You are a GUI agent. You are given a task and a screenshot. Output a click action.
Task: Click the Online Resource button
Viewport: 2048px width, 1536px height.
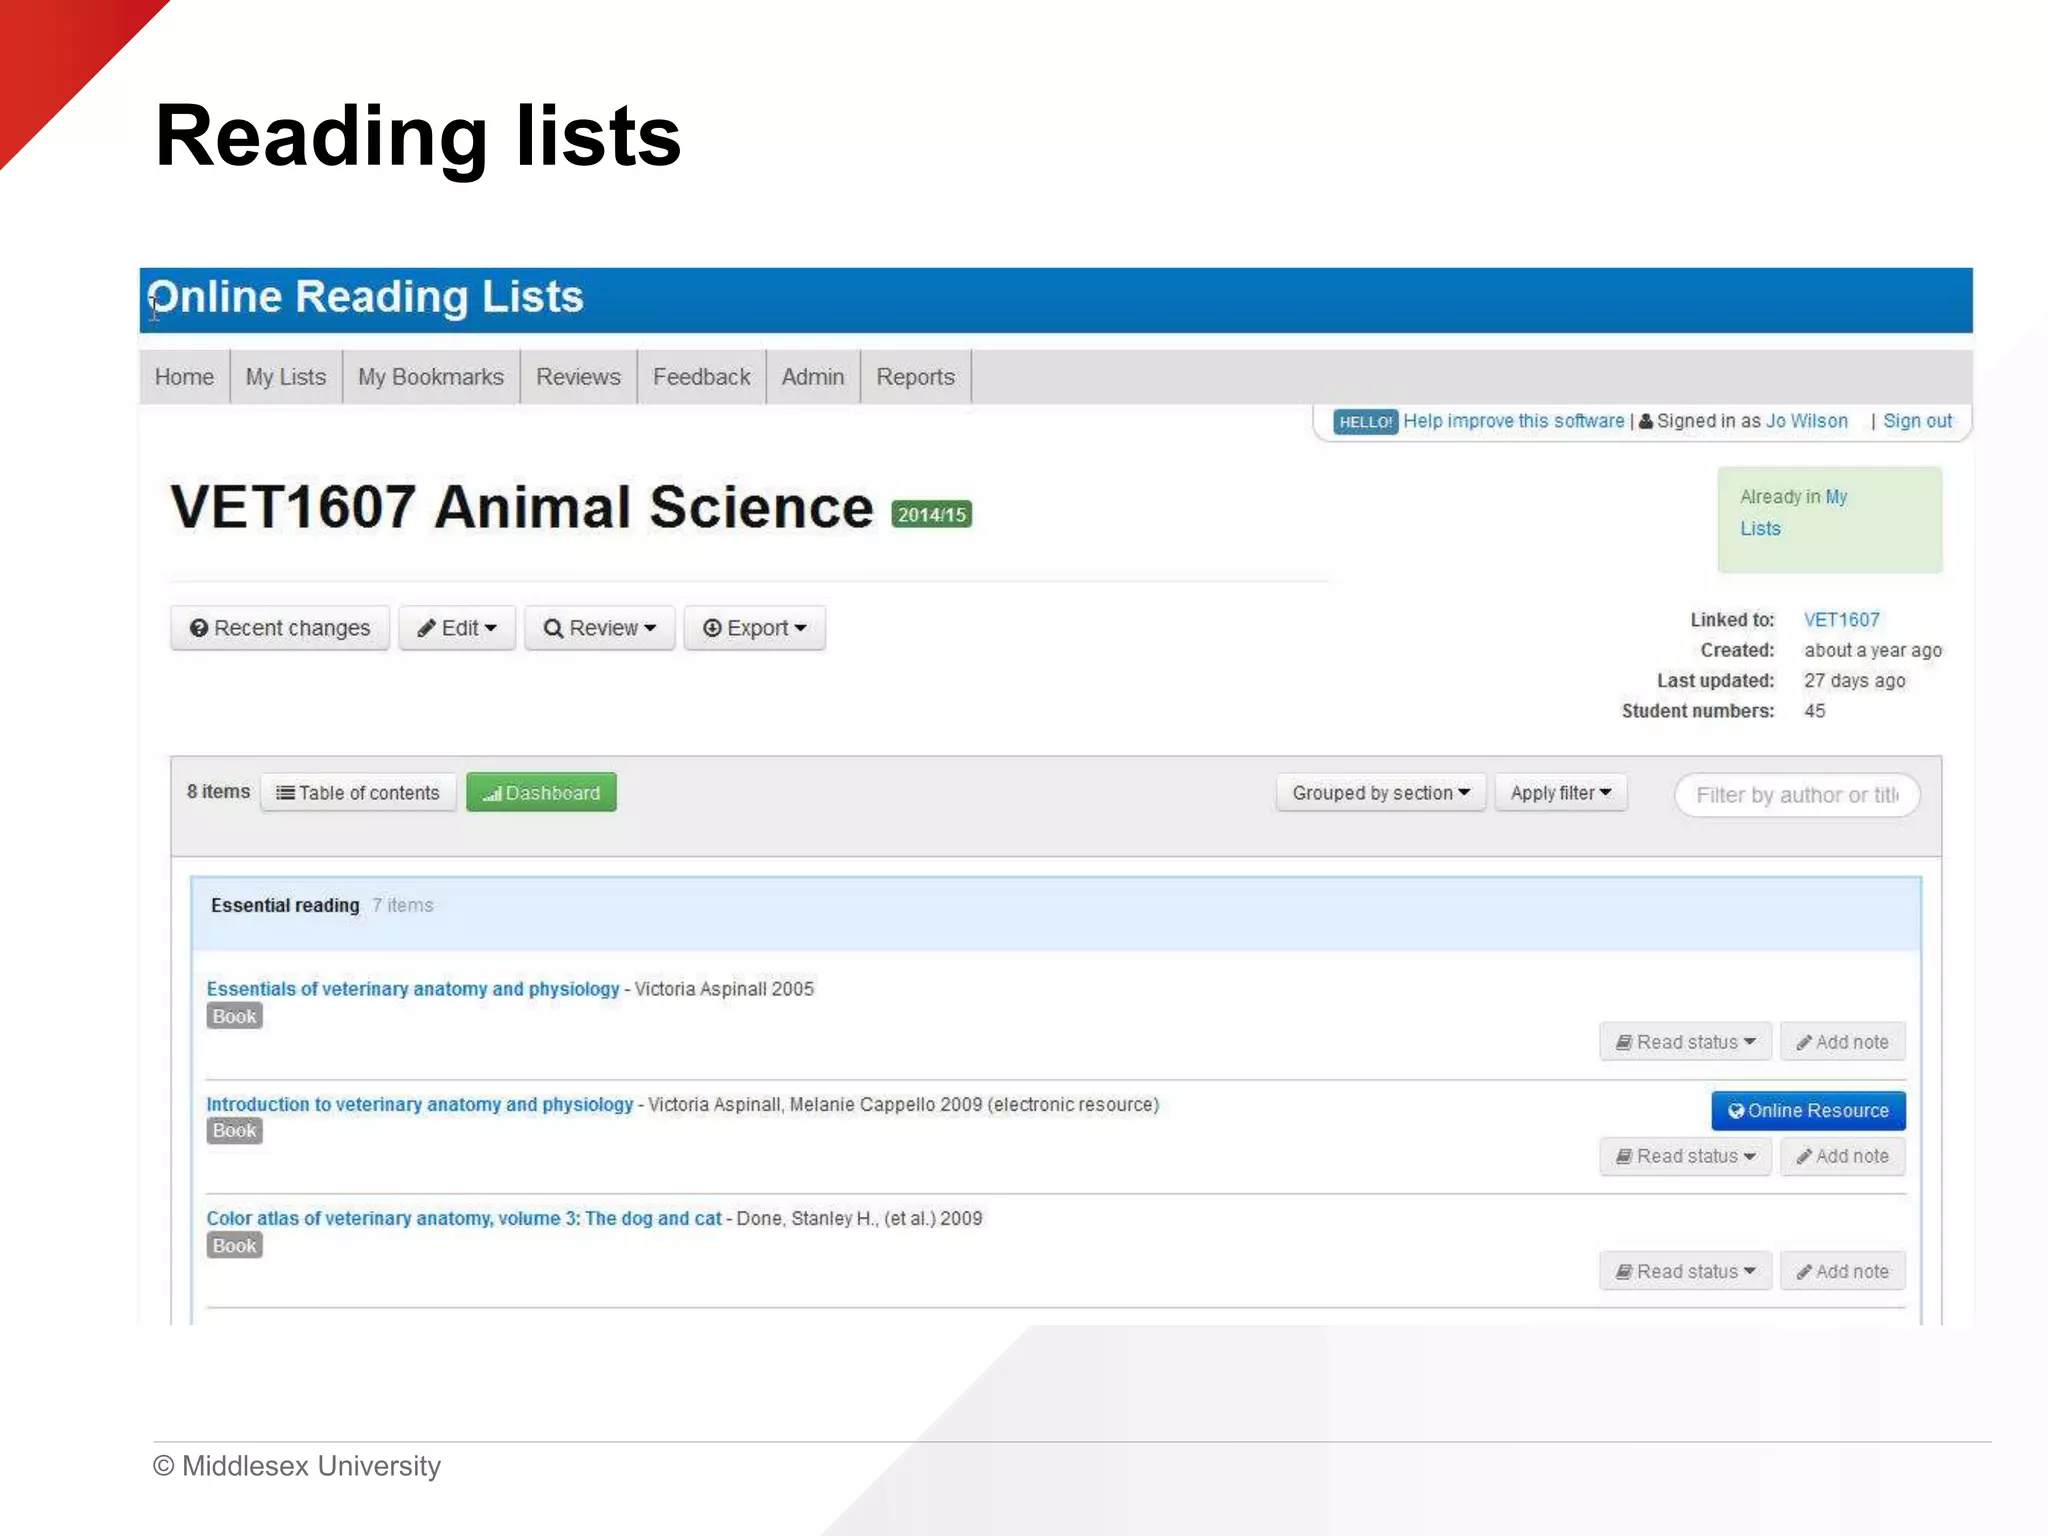[1808, 1111]
